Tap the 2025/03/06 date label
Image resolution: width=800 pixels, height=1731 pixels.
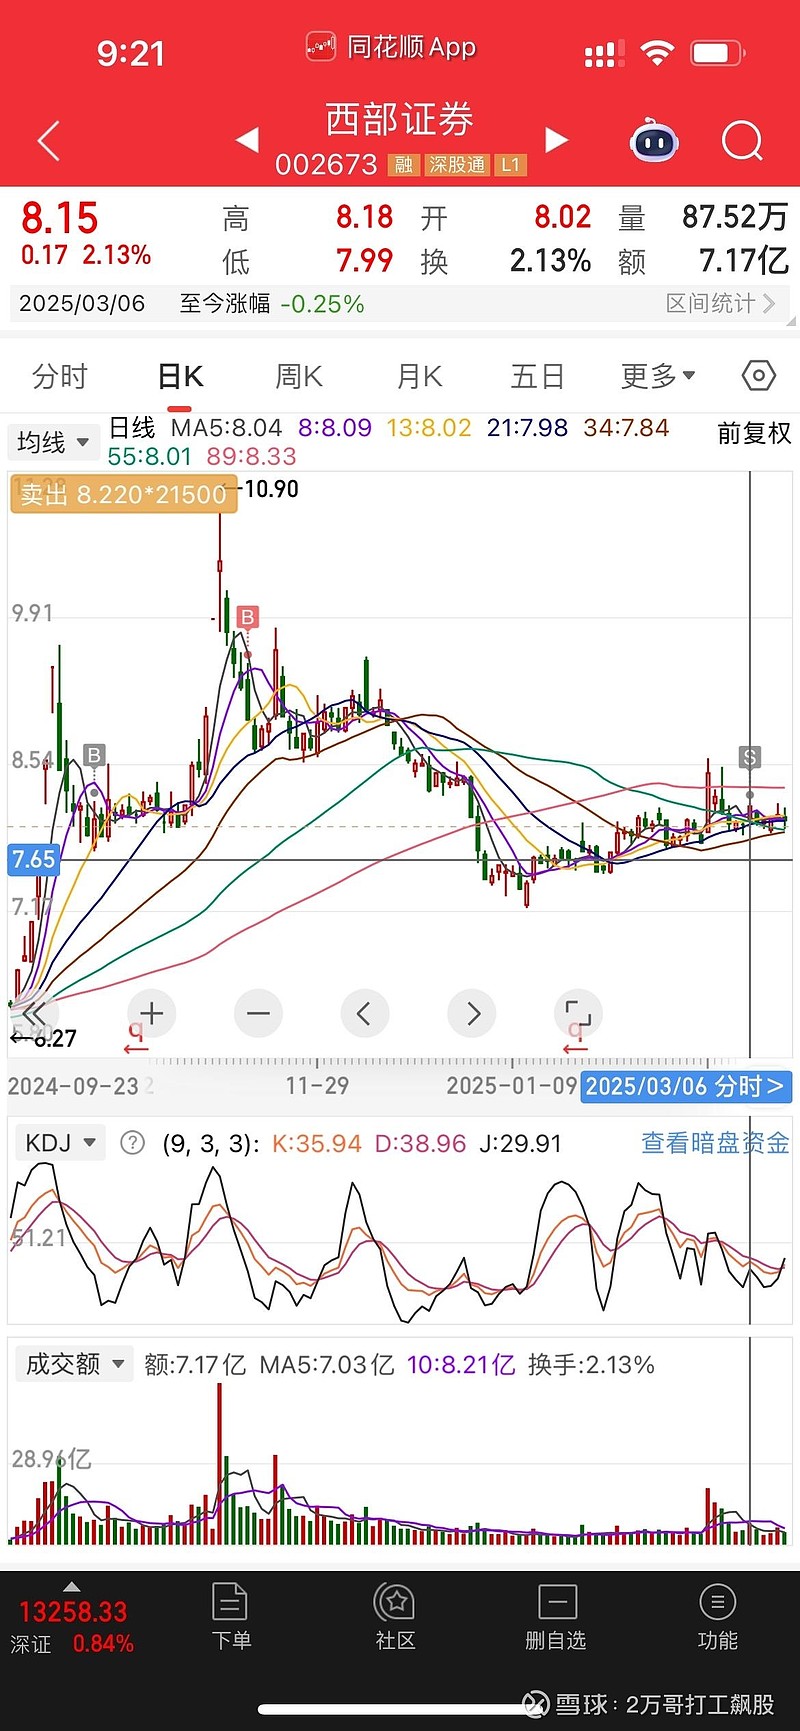click(82, 303)
